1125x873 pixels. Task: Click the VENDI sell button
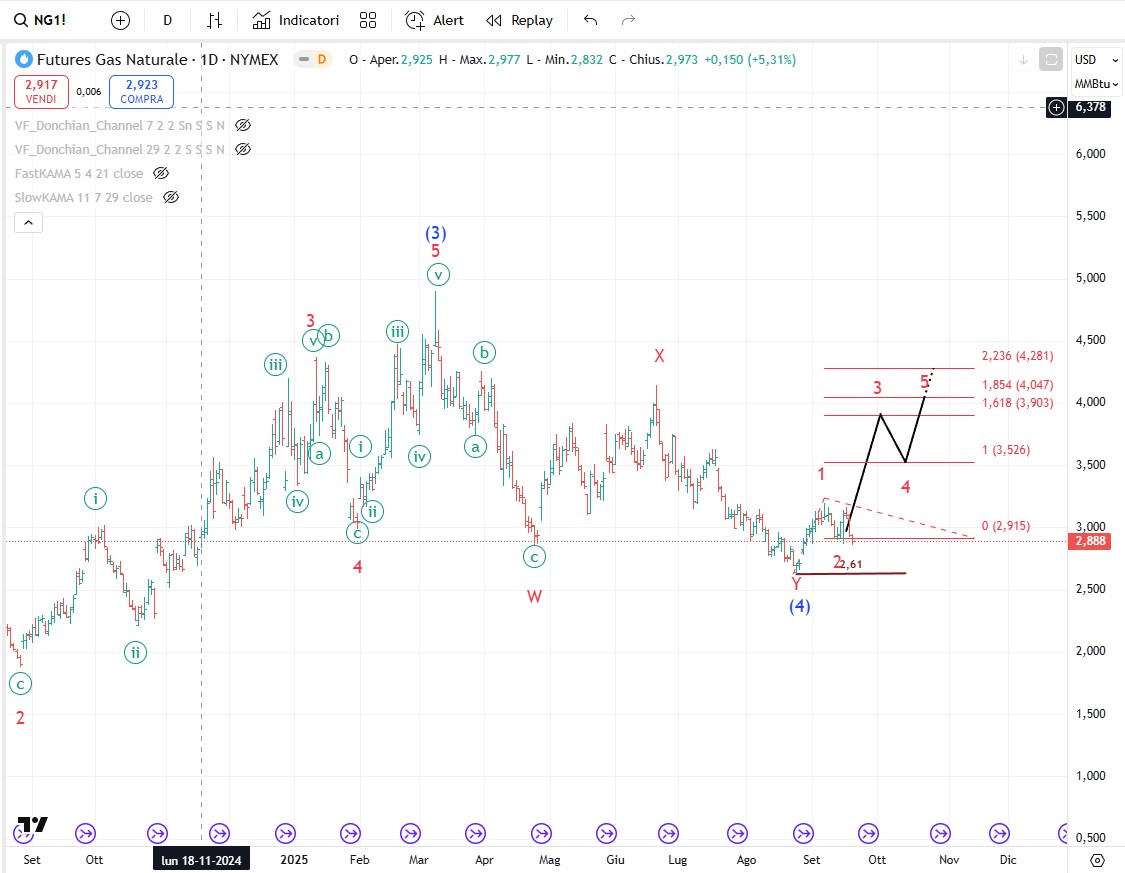click(41, 92)
